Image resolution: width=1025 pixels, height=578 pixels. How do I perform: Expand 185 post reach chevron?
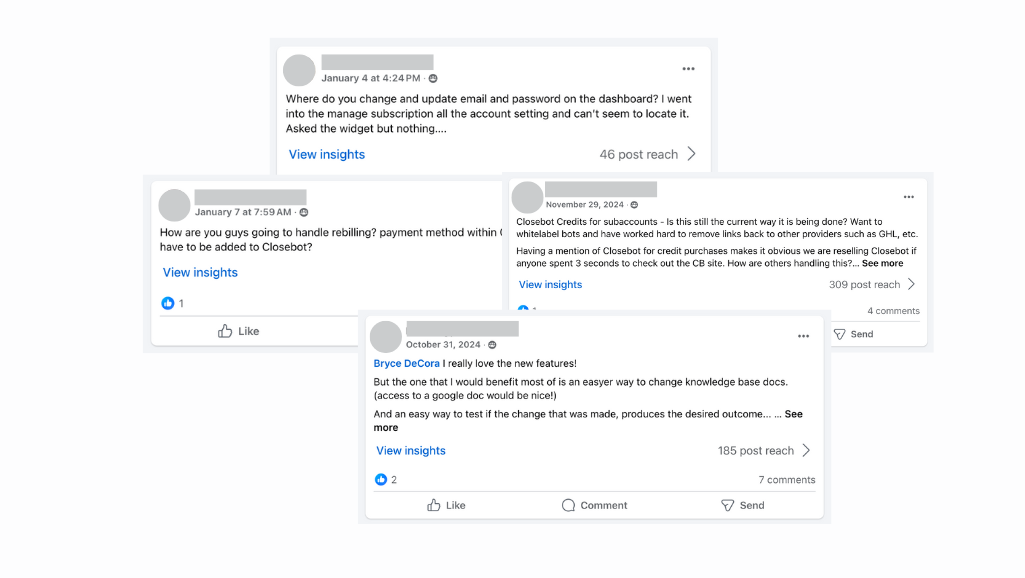(806, 450)
